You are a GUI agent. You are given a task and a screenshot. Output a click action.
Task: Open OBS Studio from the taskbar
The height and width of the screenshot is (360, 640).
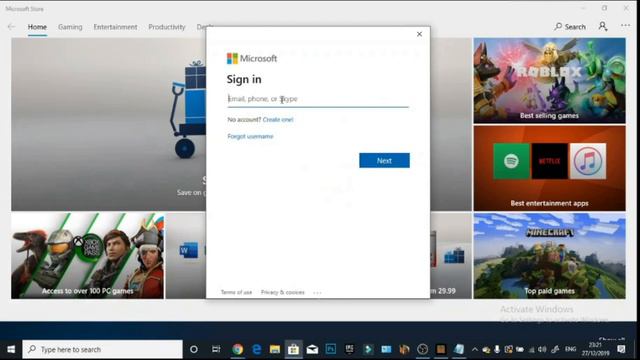click(x=422, y=349)
